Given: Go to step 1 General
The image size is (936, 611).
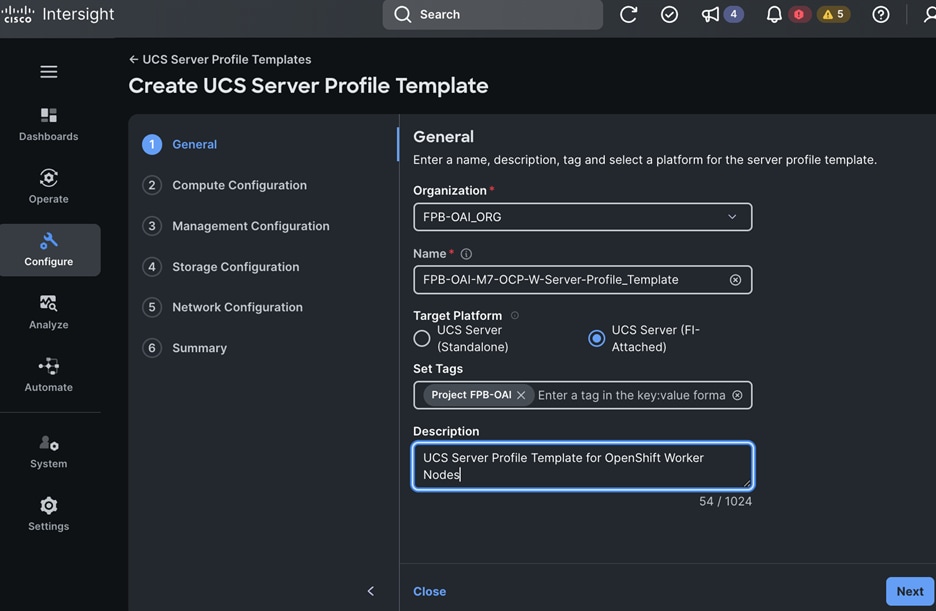Looking at the screenshot, I should coord(180,144).
